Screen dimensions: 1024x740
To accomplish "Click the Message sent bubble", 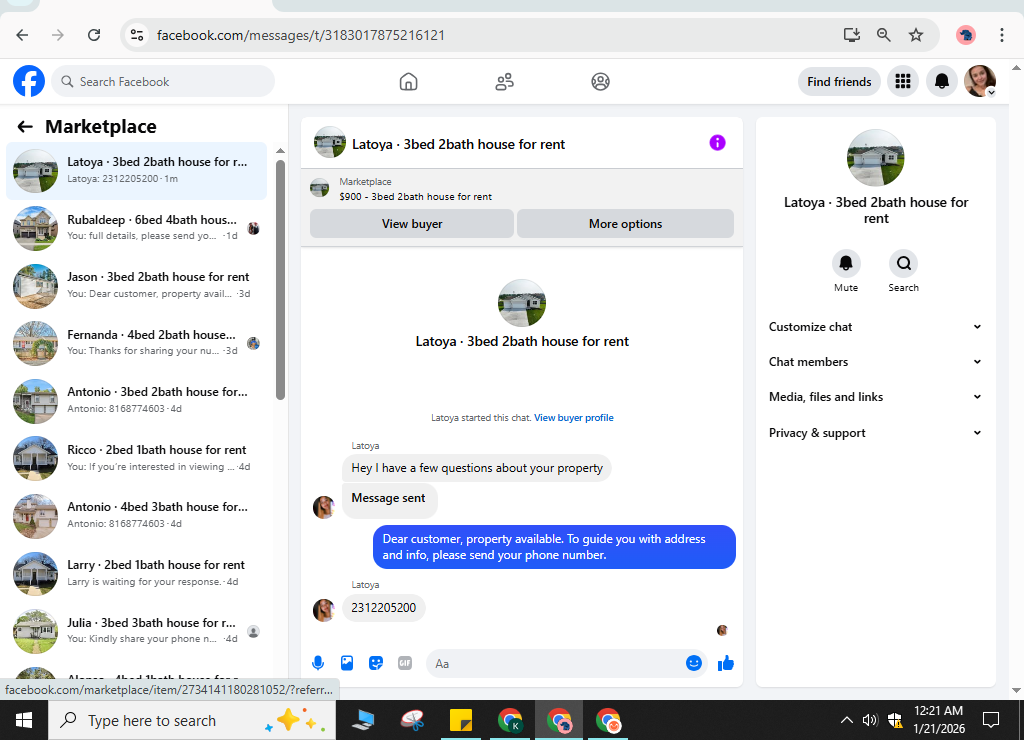I will pyautogui.click(x=389, y=499).
